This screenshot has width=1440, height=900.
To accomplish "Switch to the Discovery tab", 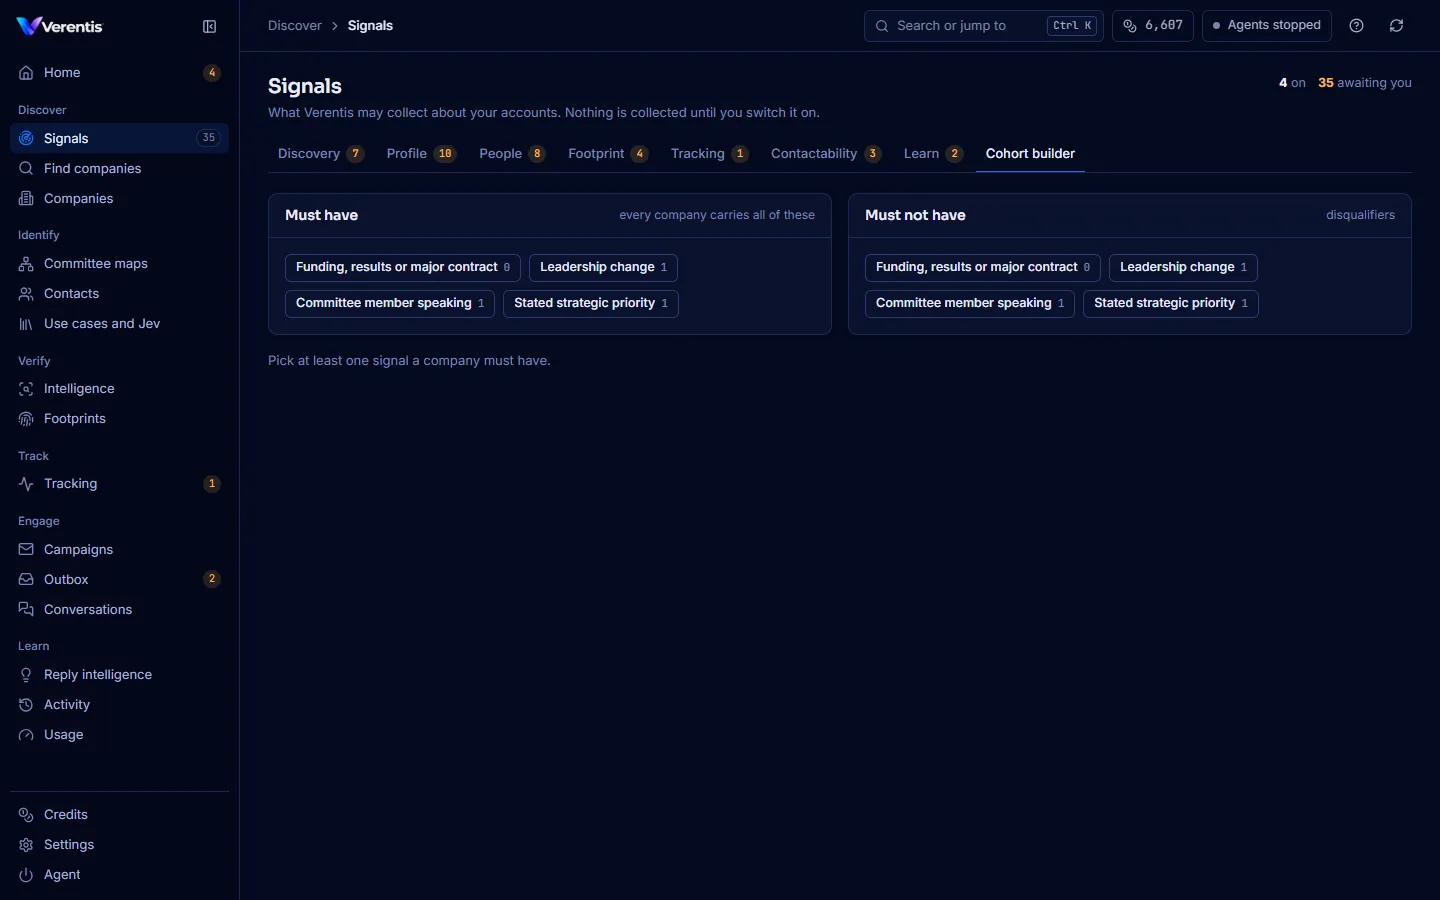I will (x=321, y=154).
